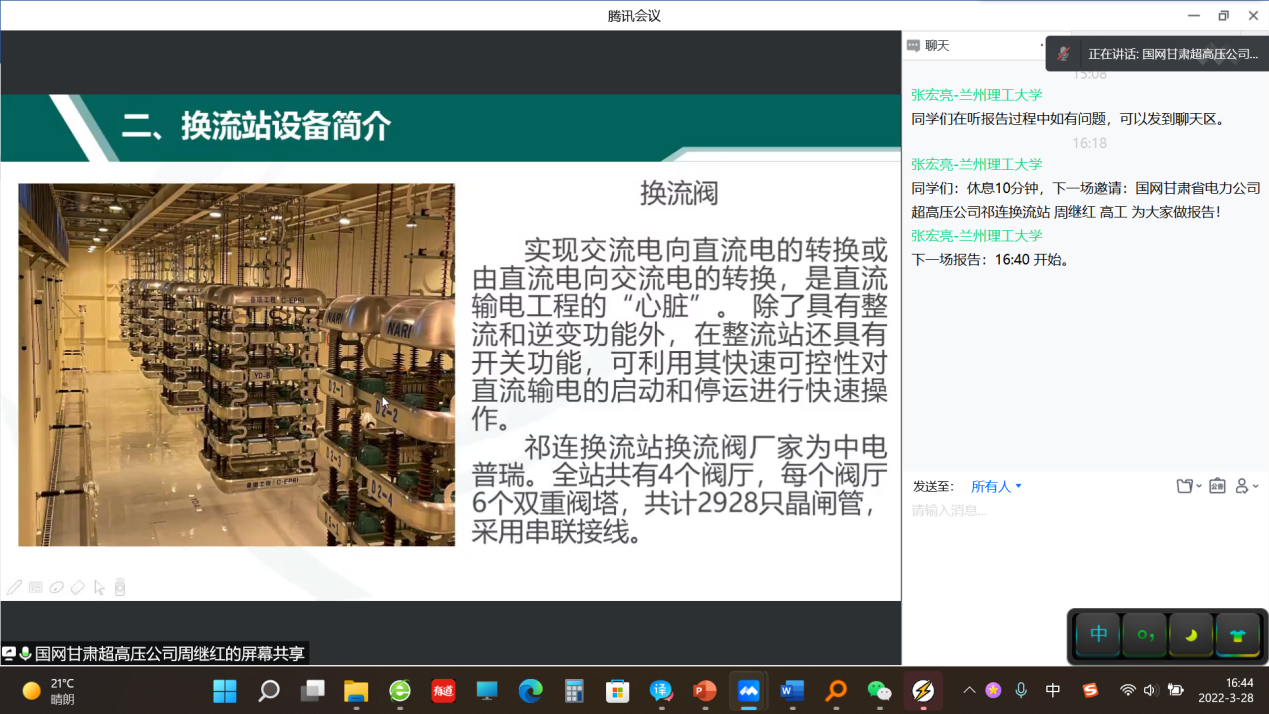Screen dimensions: 1269x714
Task: Click the screen share indicator icon
Action: (x=9, y=654)
